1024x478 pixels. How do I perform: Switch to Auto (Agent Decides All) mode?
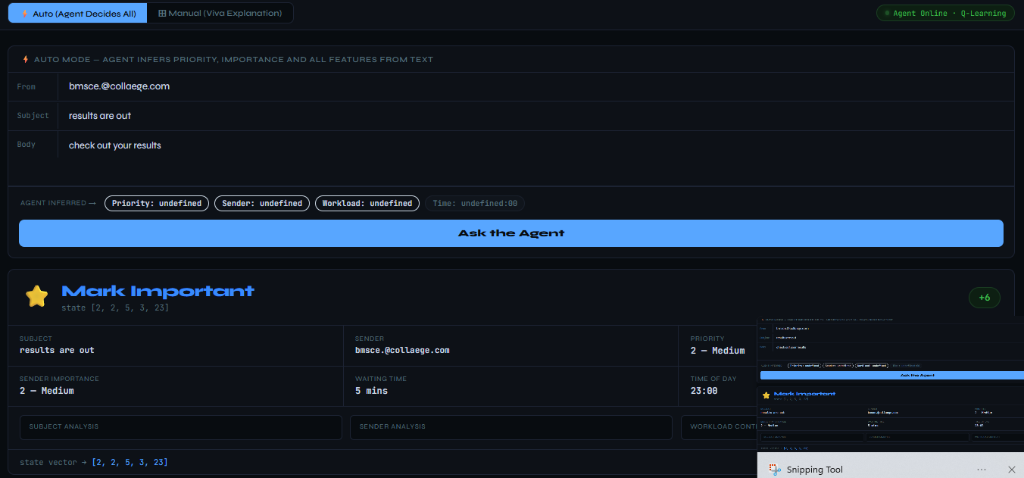[x=78, y=13]
